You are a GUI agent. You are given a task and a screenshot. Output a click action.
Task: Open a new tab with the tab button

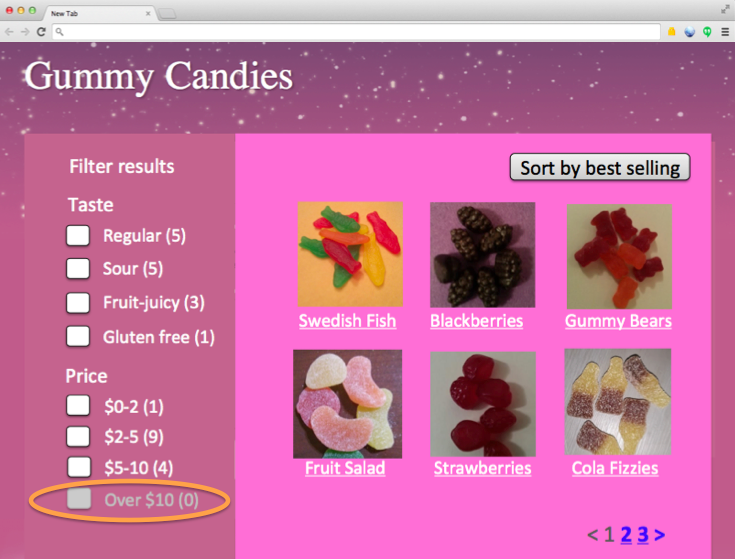[167, 14]
